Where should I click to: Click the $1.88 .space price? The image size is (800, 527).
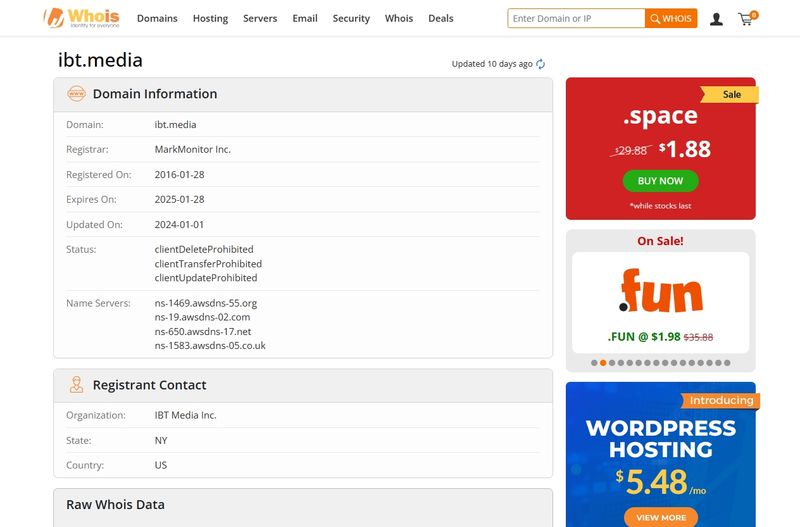(685, 149)
